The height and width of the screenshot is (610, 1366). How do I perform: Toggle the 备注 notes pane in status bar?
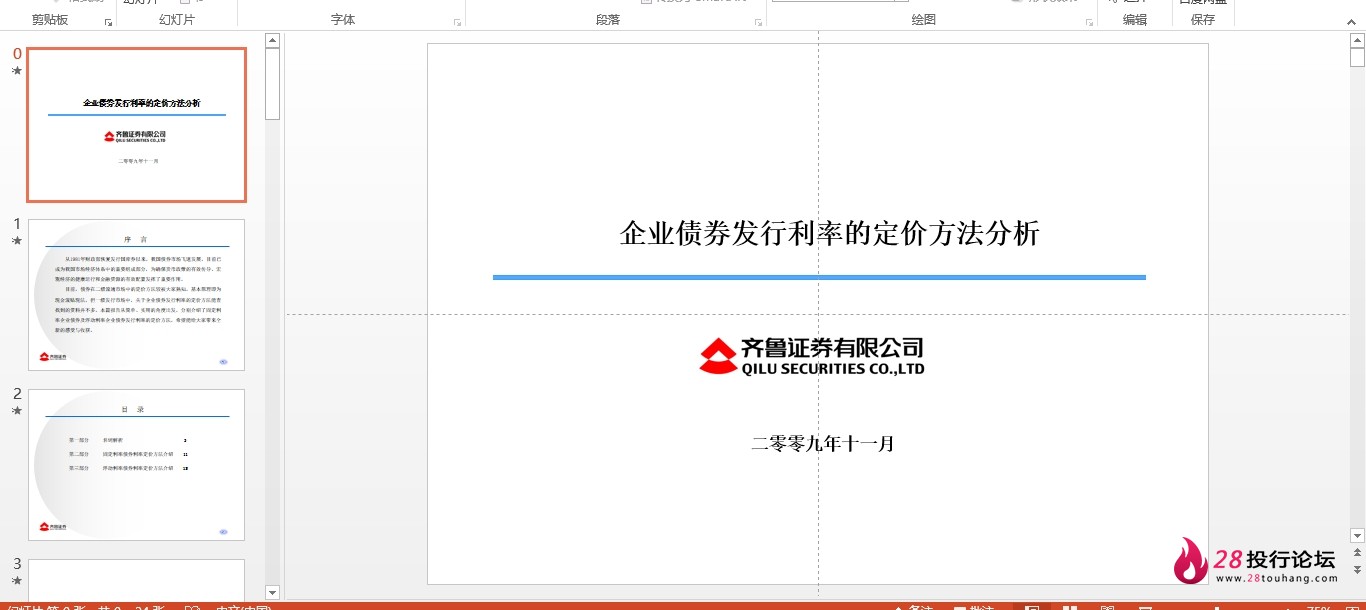pyautogui.click(x=914, y=606)
